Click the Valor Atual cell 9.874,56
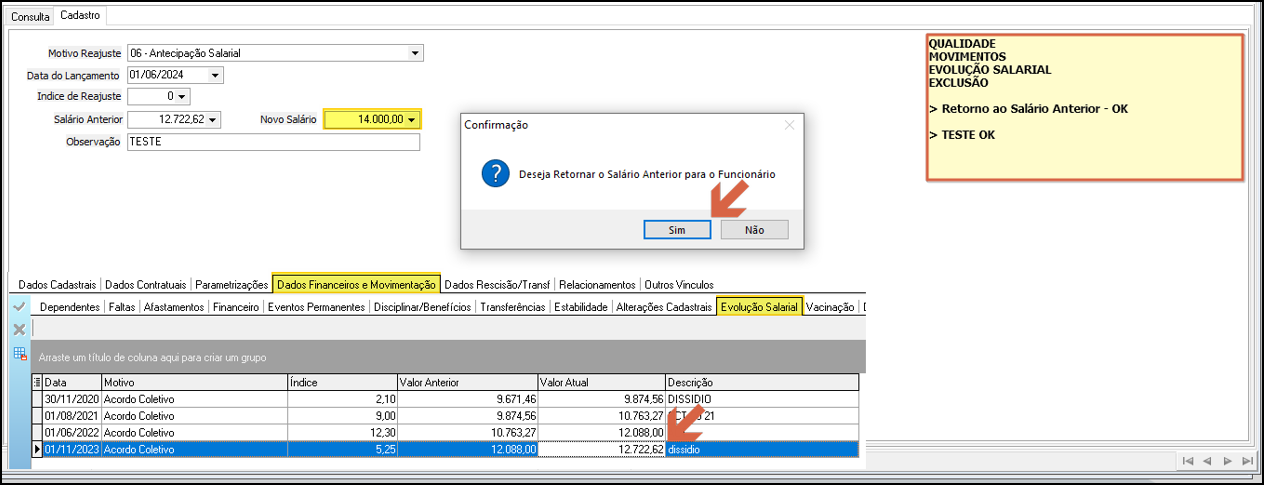 coord(601,398)
